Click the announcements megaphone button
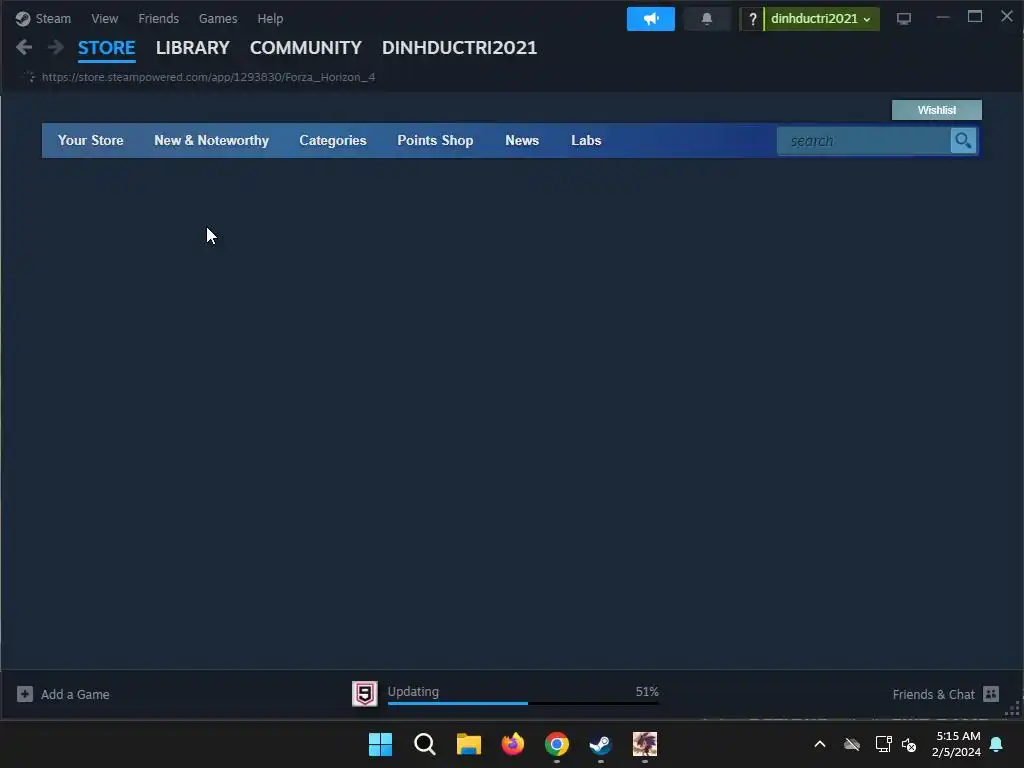 650,19
